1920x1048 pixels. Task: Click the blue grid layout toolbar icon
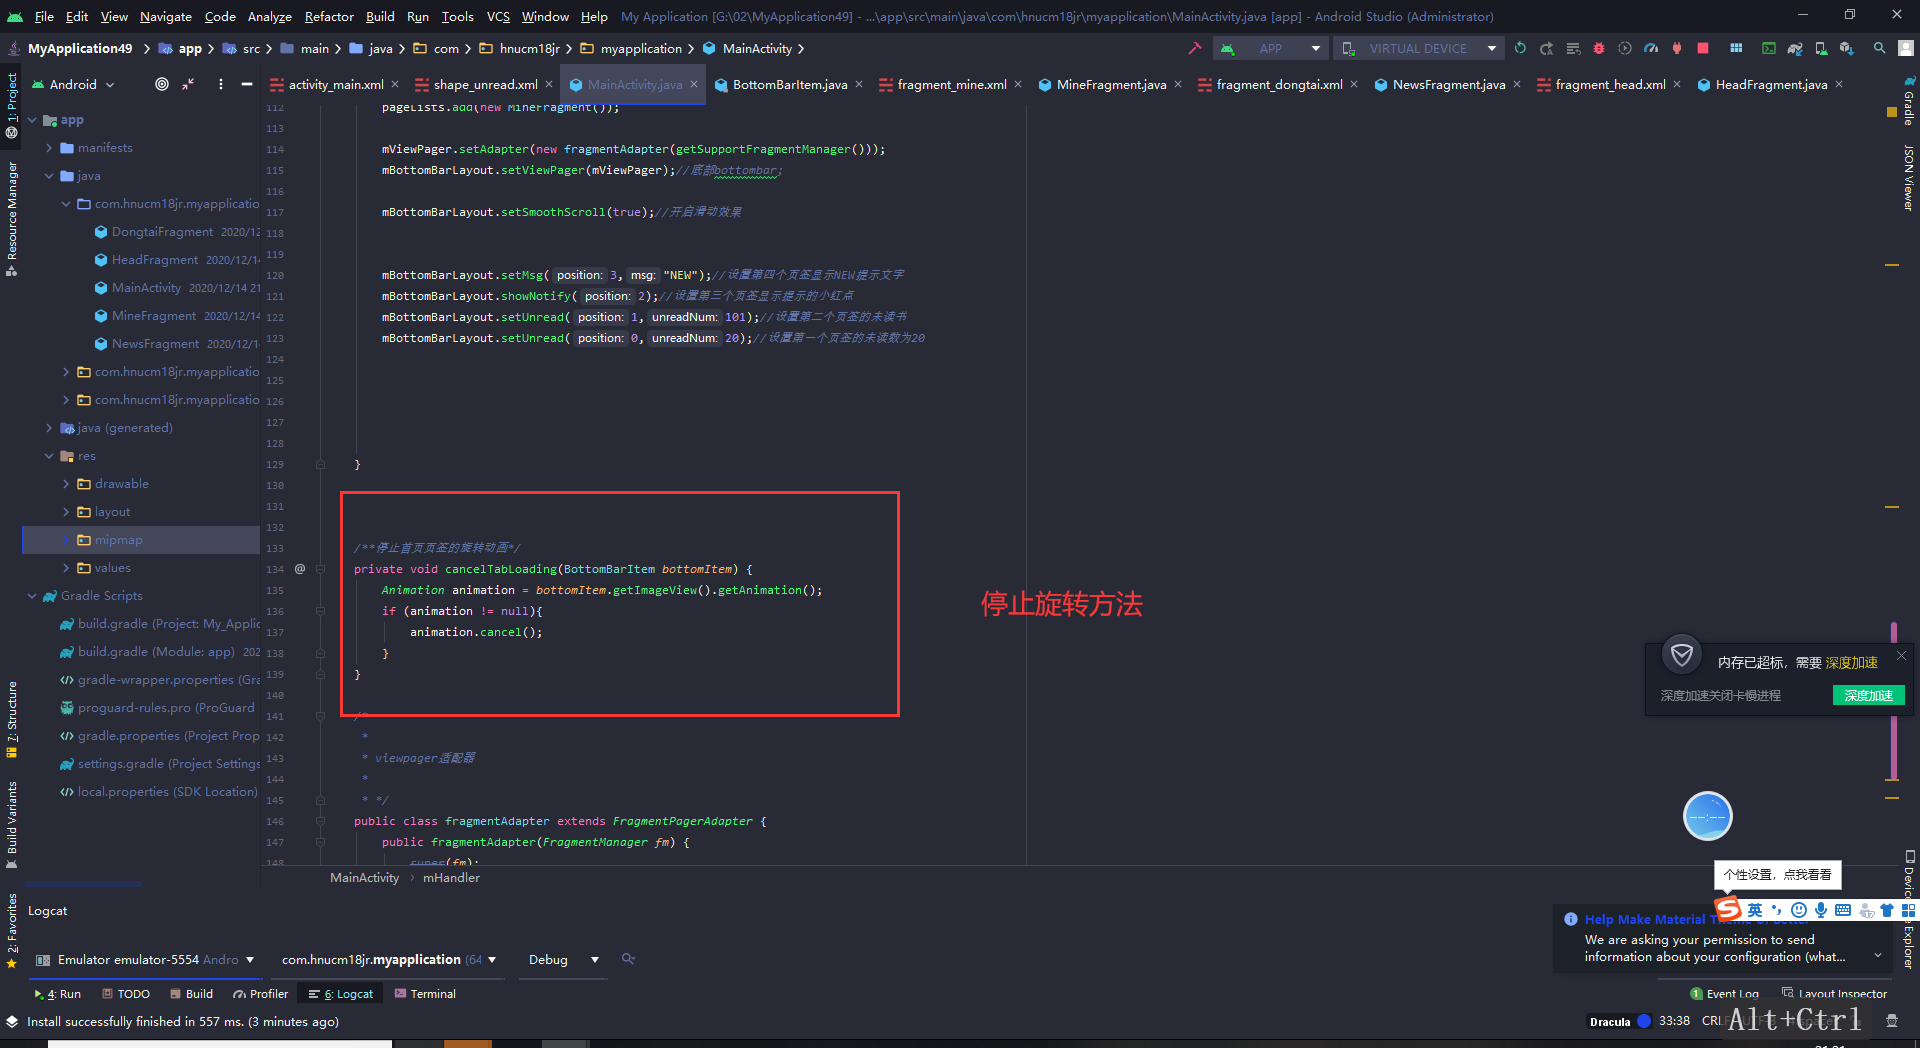tap(1736, 48)
